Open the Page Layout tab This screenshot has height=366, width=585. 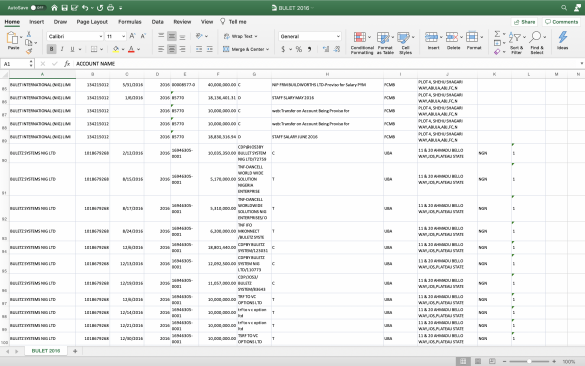[92, 22]
